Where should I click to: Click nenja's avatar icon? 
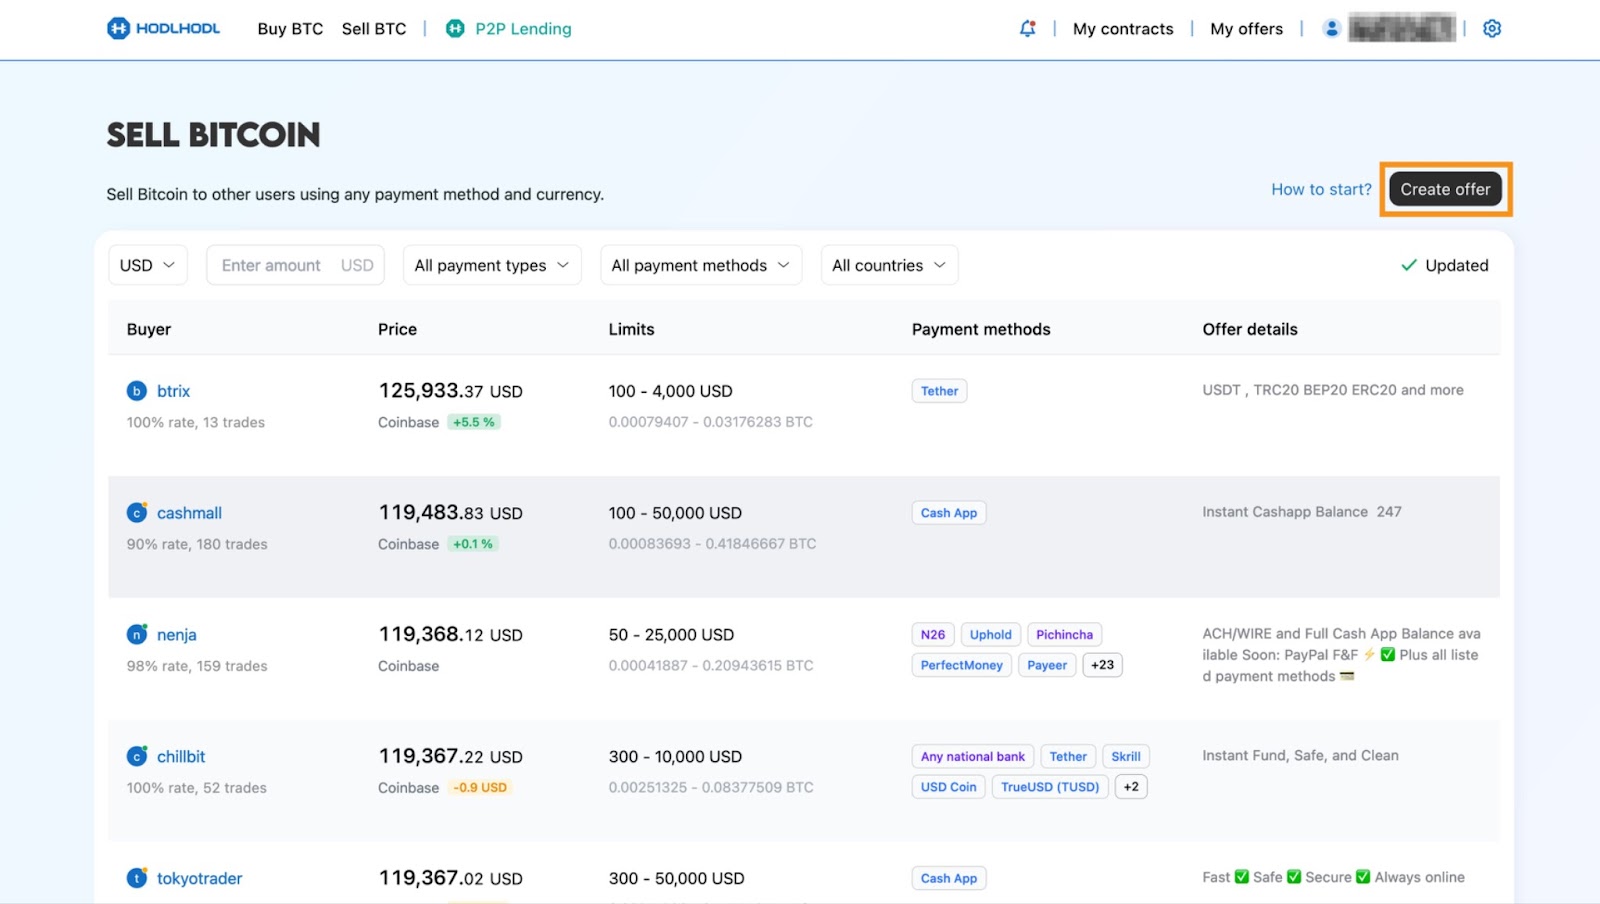pos(137,635)
